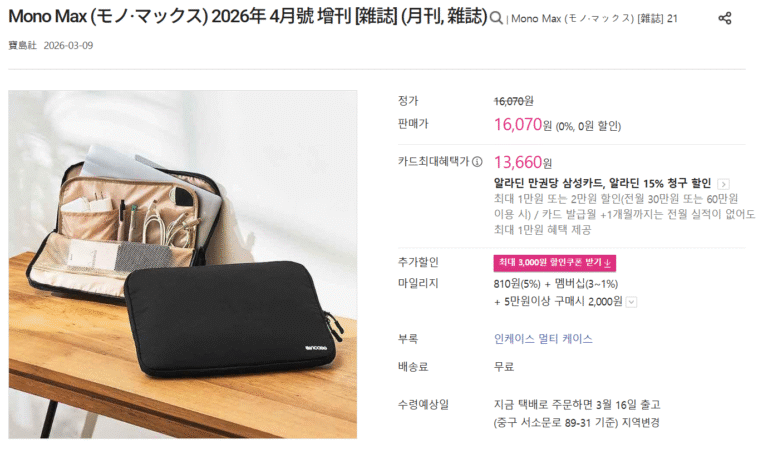Screen dimensions: 768x449
Task: Expand the 5만원이상 구매시 2,000원 dropdown
Action: tap(631, 302)
